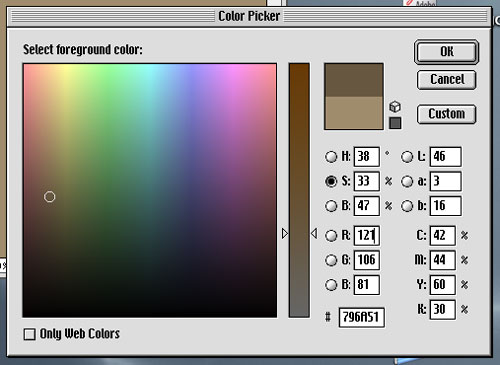Click the blue field showing 81
The image size is (500, 365).
pyautogui.click(x=367, y=285)
